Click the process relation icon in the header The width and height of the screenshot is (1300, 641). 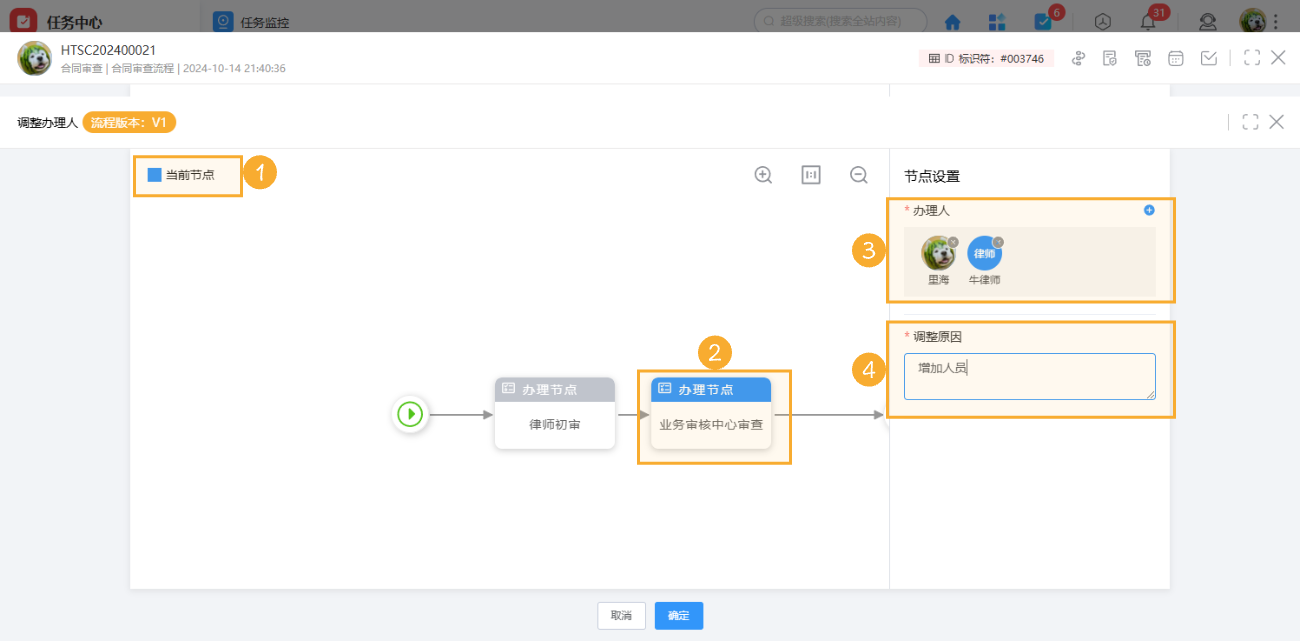point(1078,58)
